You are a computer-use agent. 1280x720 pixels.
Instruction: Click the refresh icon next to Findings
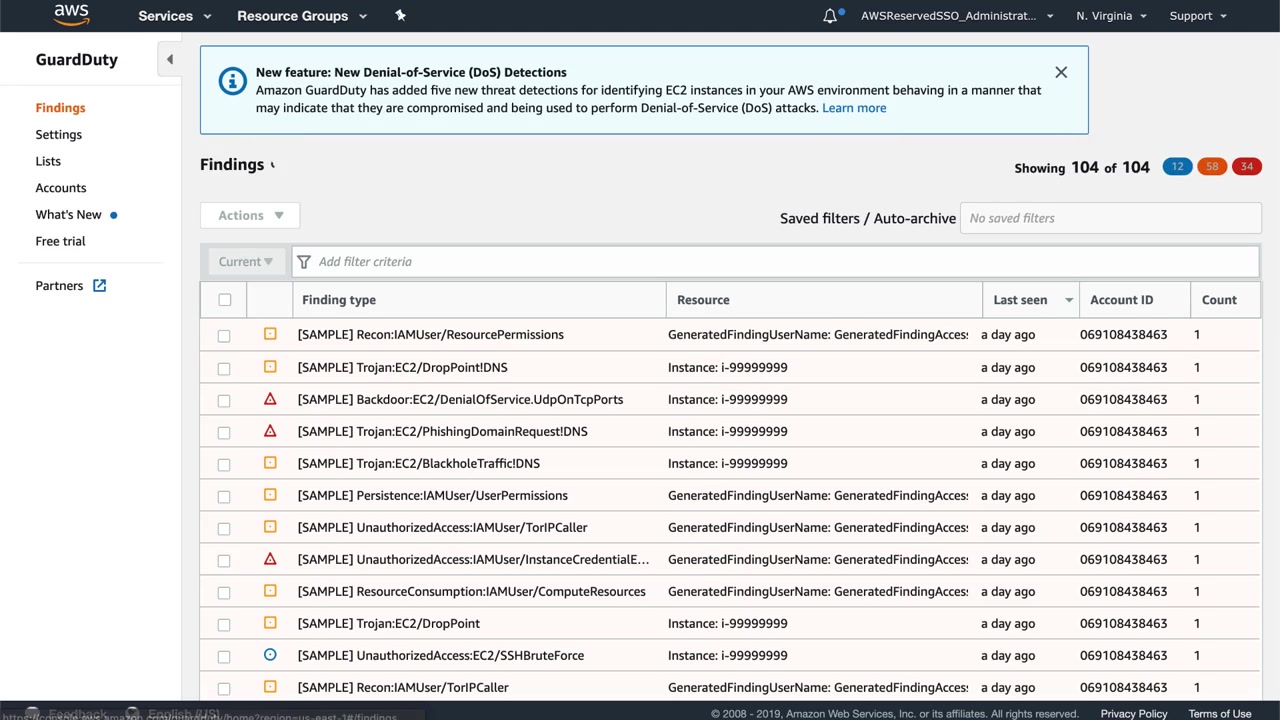(273, 165)
